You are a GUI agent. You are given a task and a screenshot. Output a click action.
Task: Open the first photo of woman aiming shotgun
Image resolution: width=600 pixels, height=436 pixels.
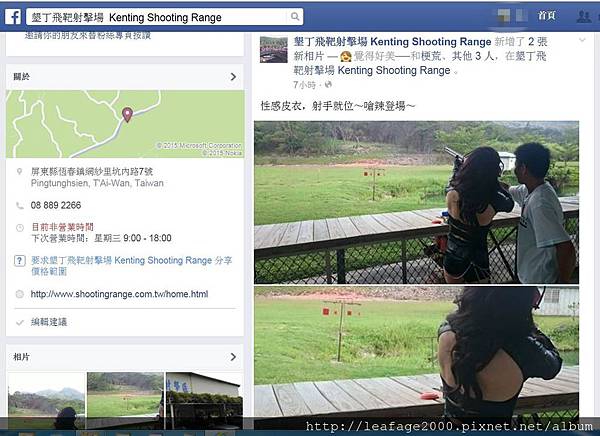(416, 202)
